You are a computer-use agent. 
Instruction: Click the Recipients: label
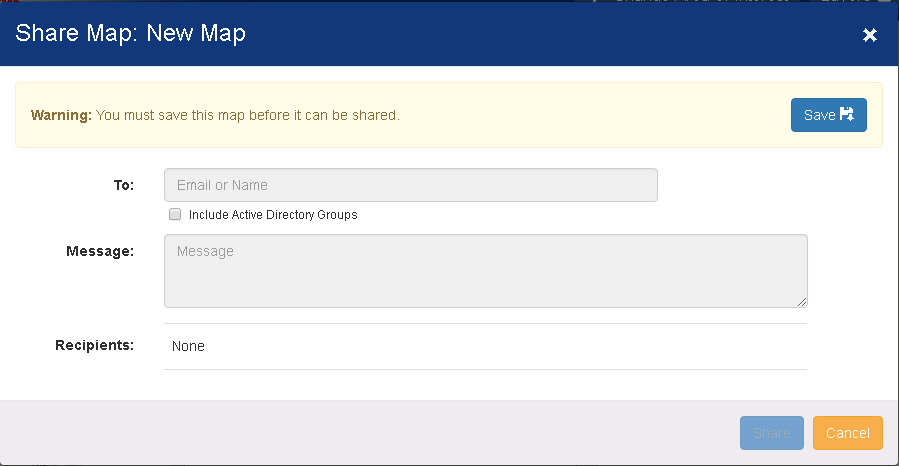[x=94, y=345]
